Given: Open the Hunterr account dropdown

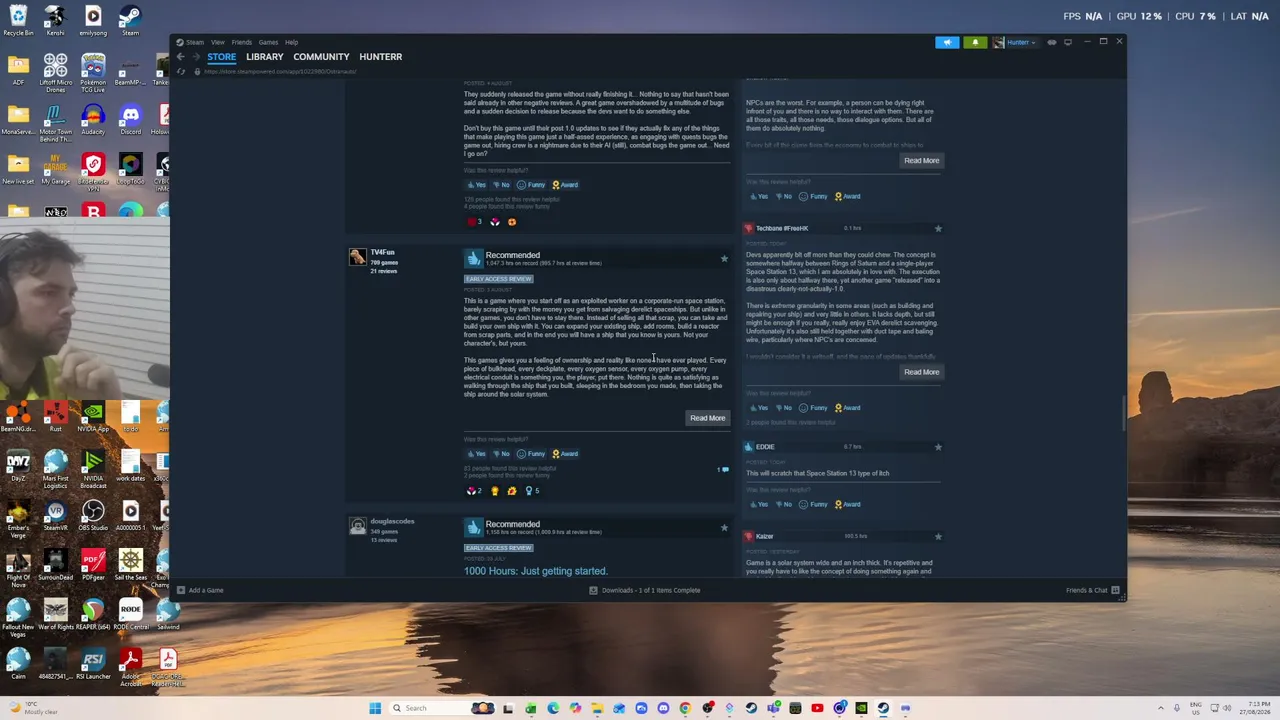Looking at the screenshot, I should tap(1015, 42).
